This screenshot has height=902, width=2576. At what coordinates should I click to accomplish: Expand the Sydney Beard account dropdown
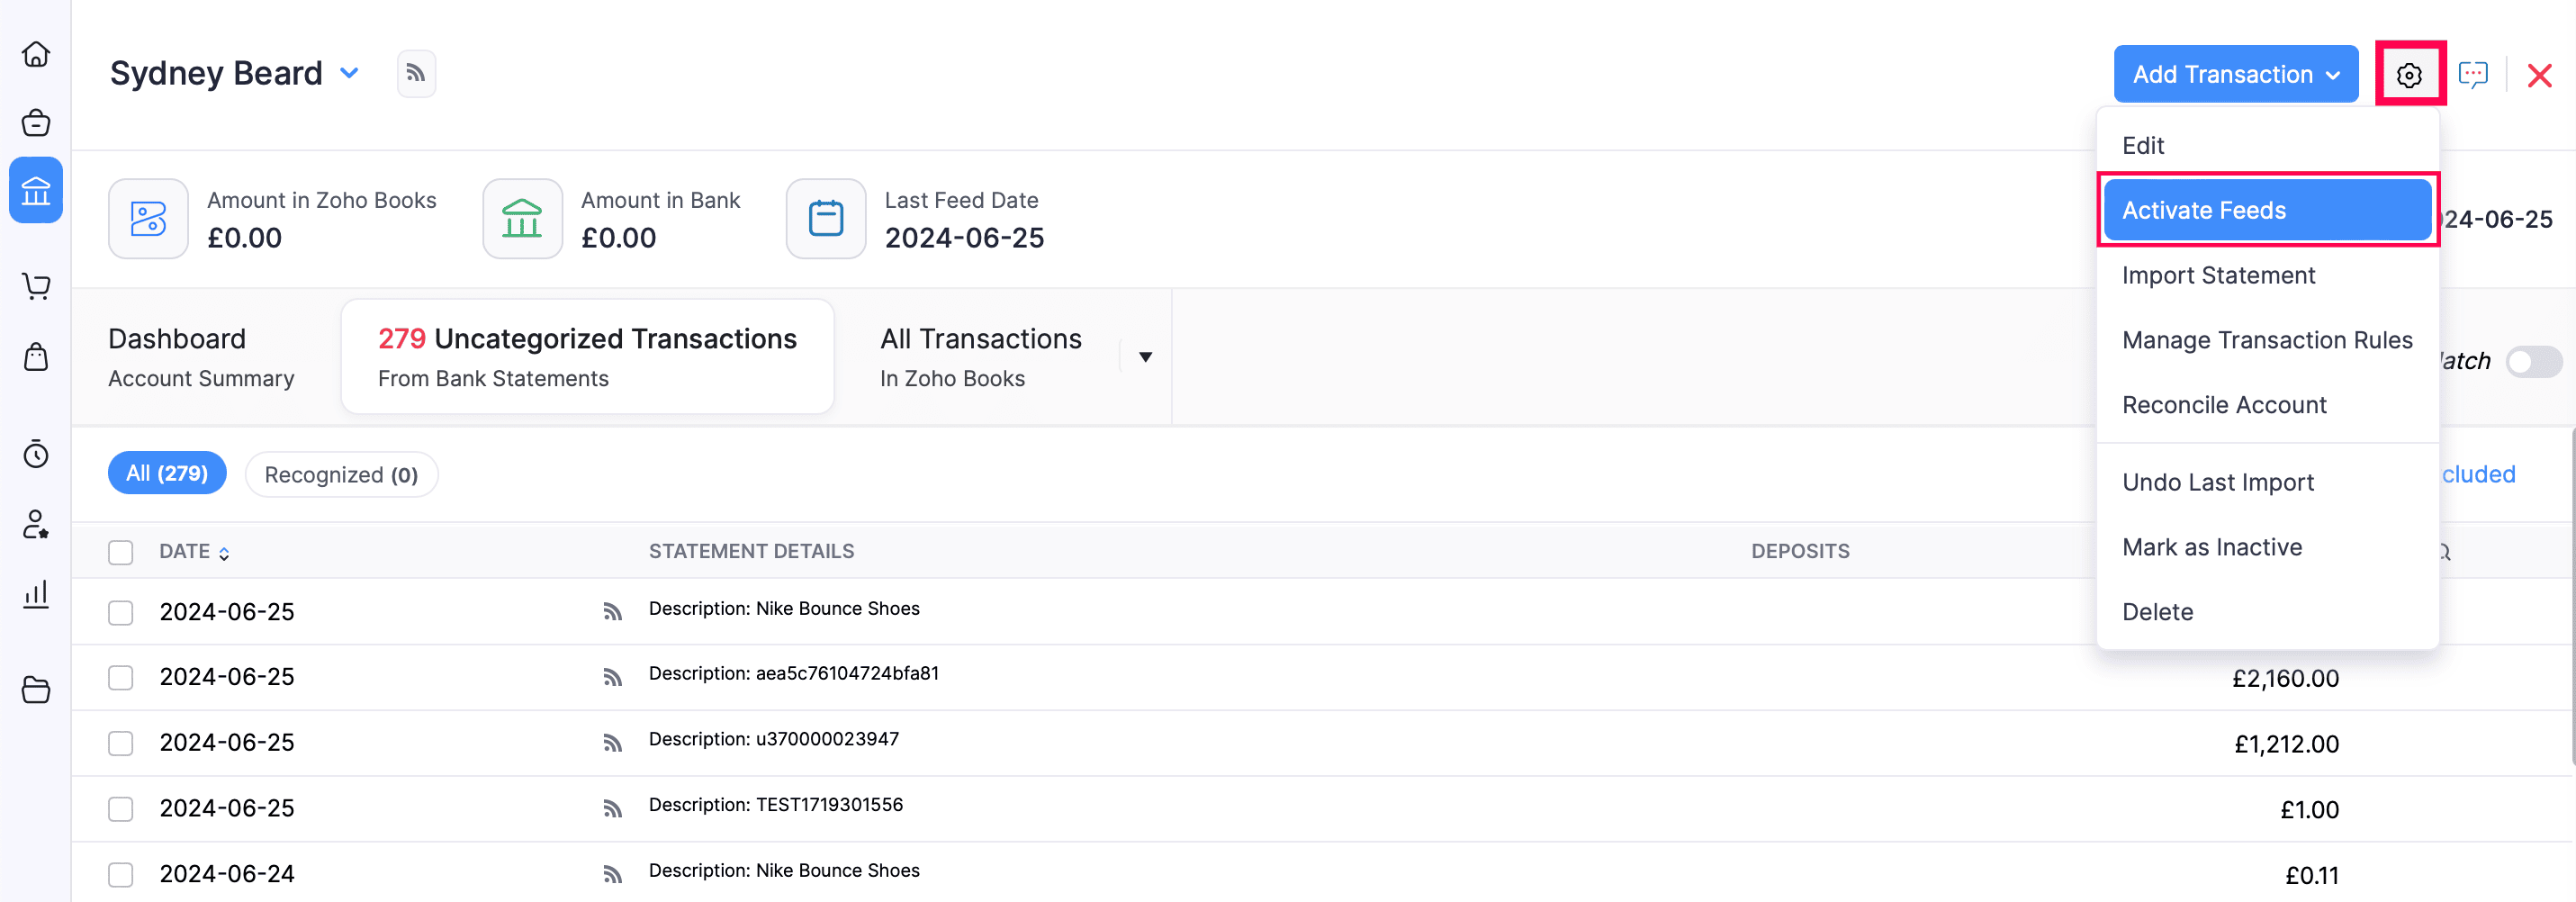[349, 73]
